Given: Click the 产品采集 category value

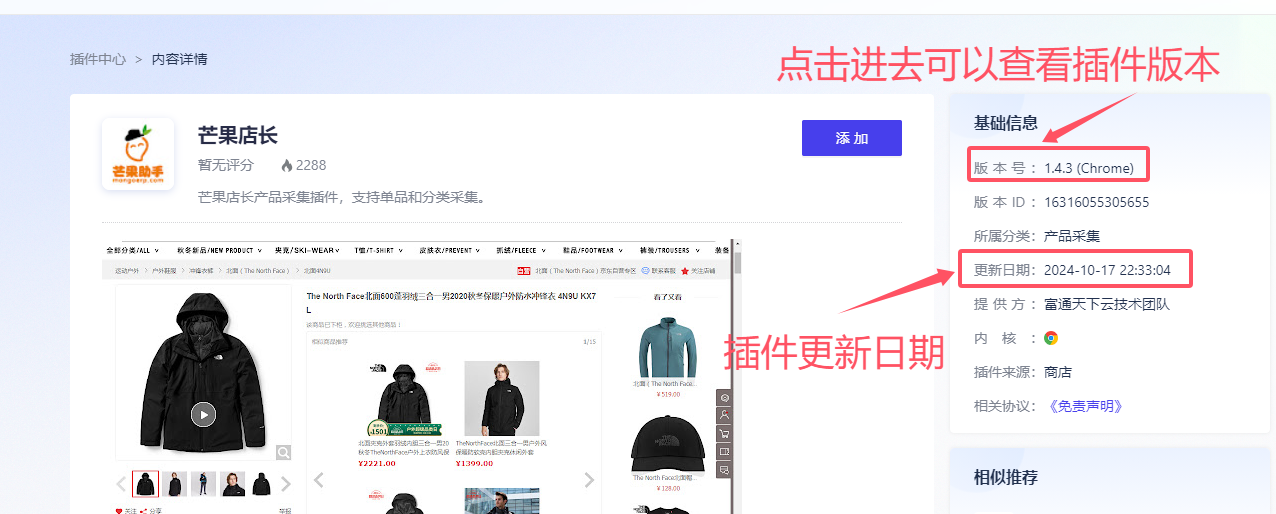Looking at the screenshot, I should point(1072,236).
